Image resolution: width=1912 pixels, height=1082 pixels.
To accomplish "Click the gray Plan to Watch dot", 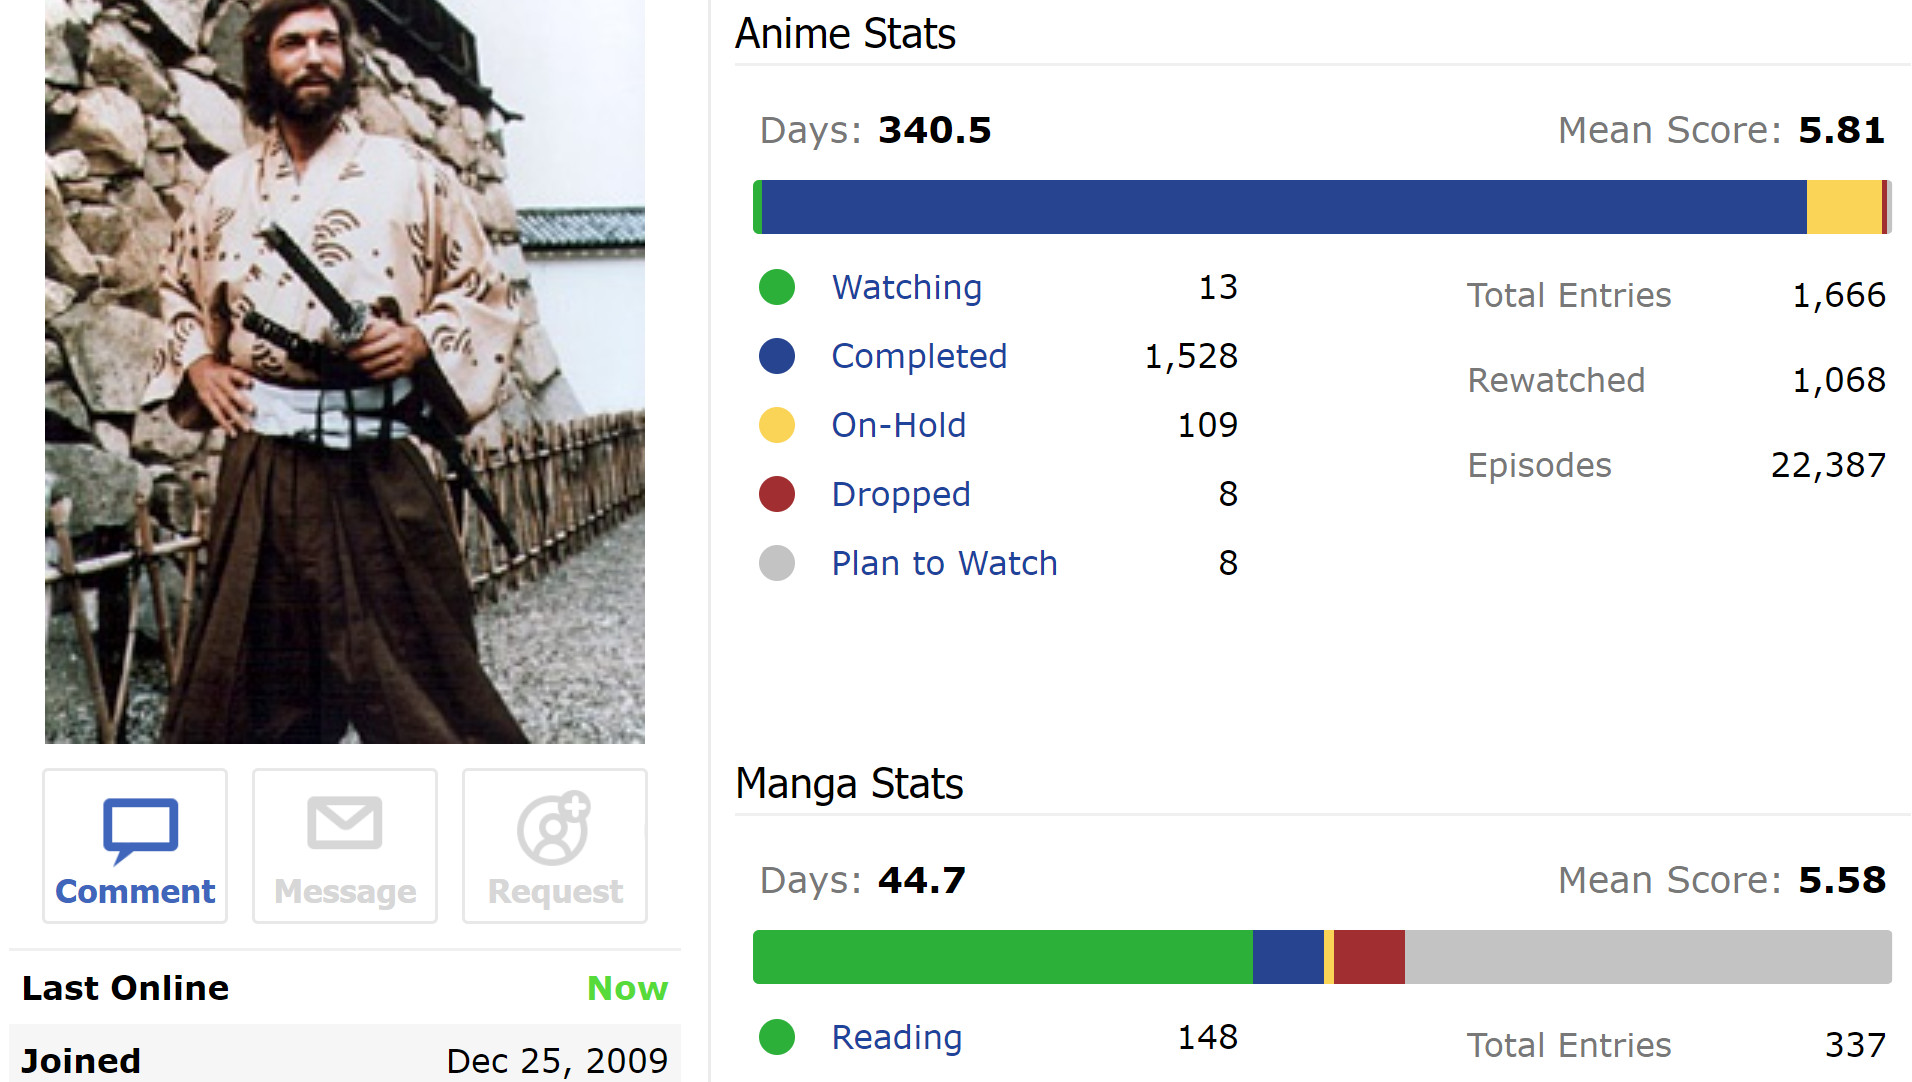I will (x=777, y=564).
